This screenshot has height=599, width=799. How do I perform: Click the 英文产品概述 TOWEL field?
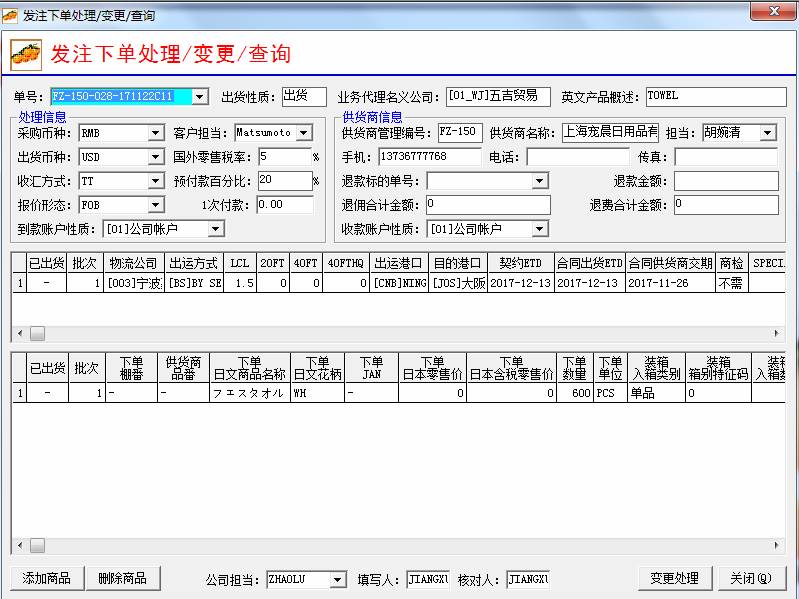pos(716,96)
